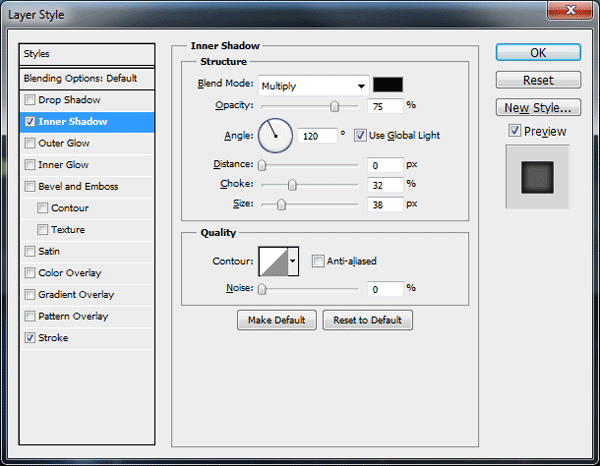Click the Size slider handle

(281, 205)
